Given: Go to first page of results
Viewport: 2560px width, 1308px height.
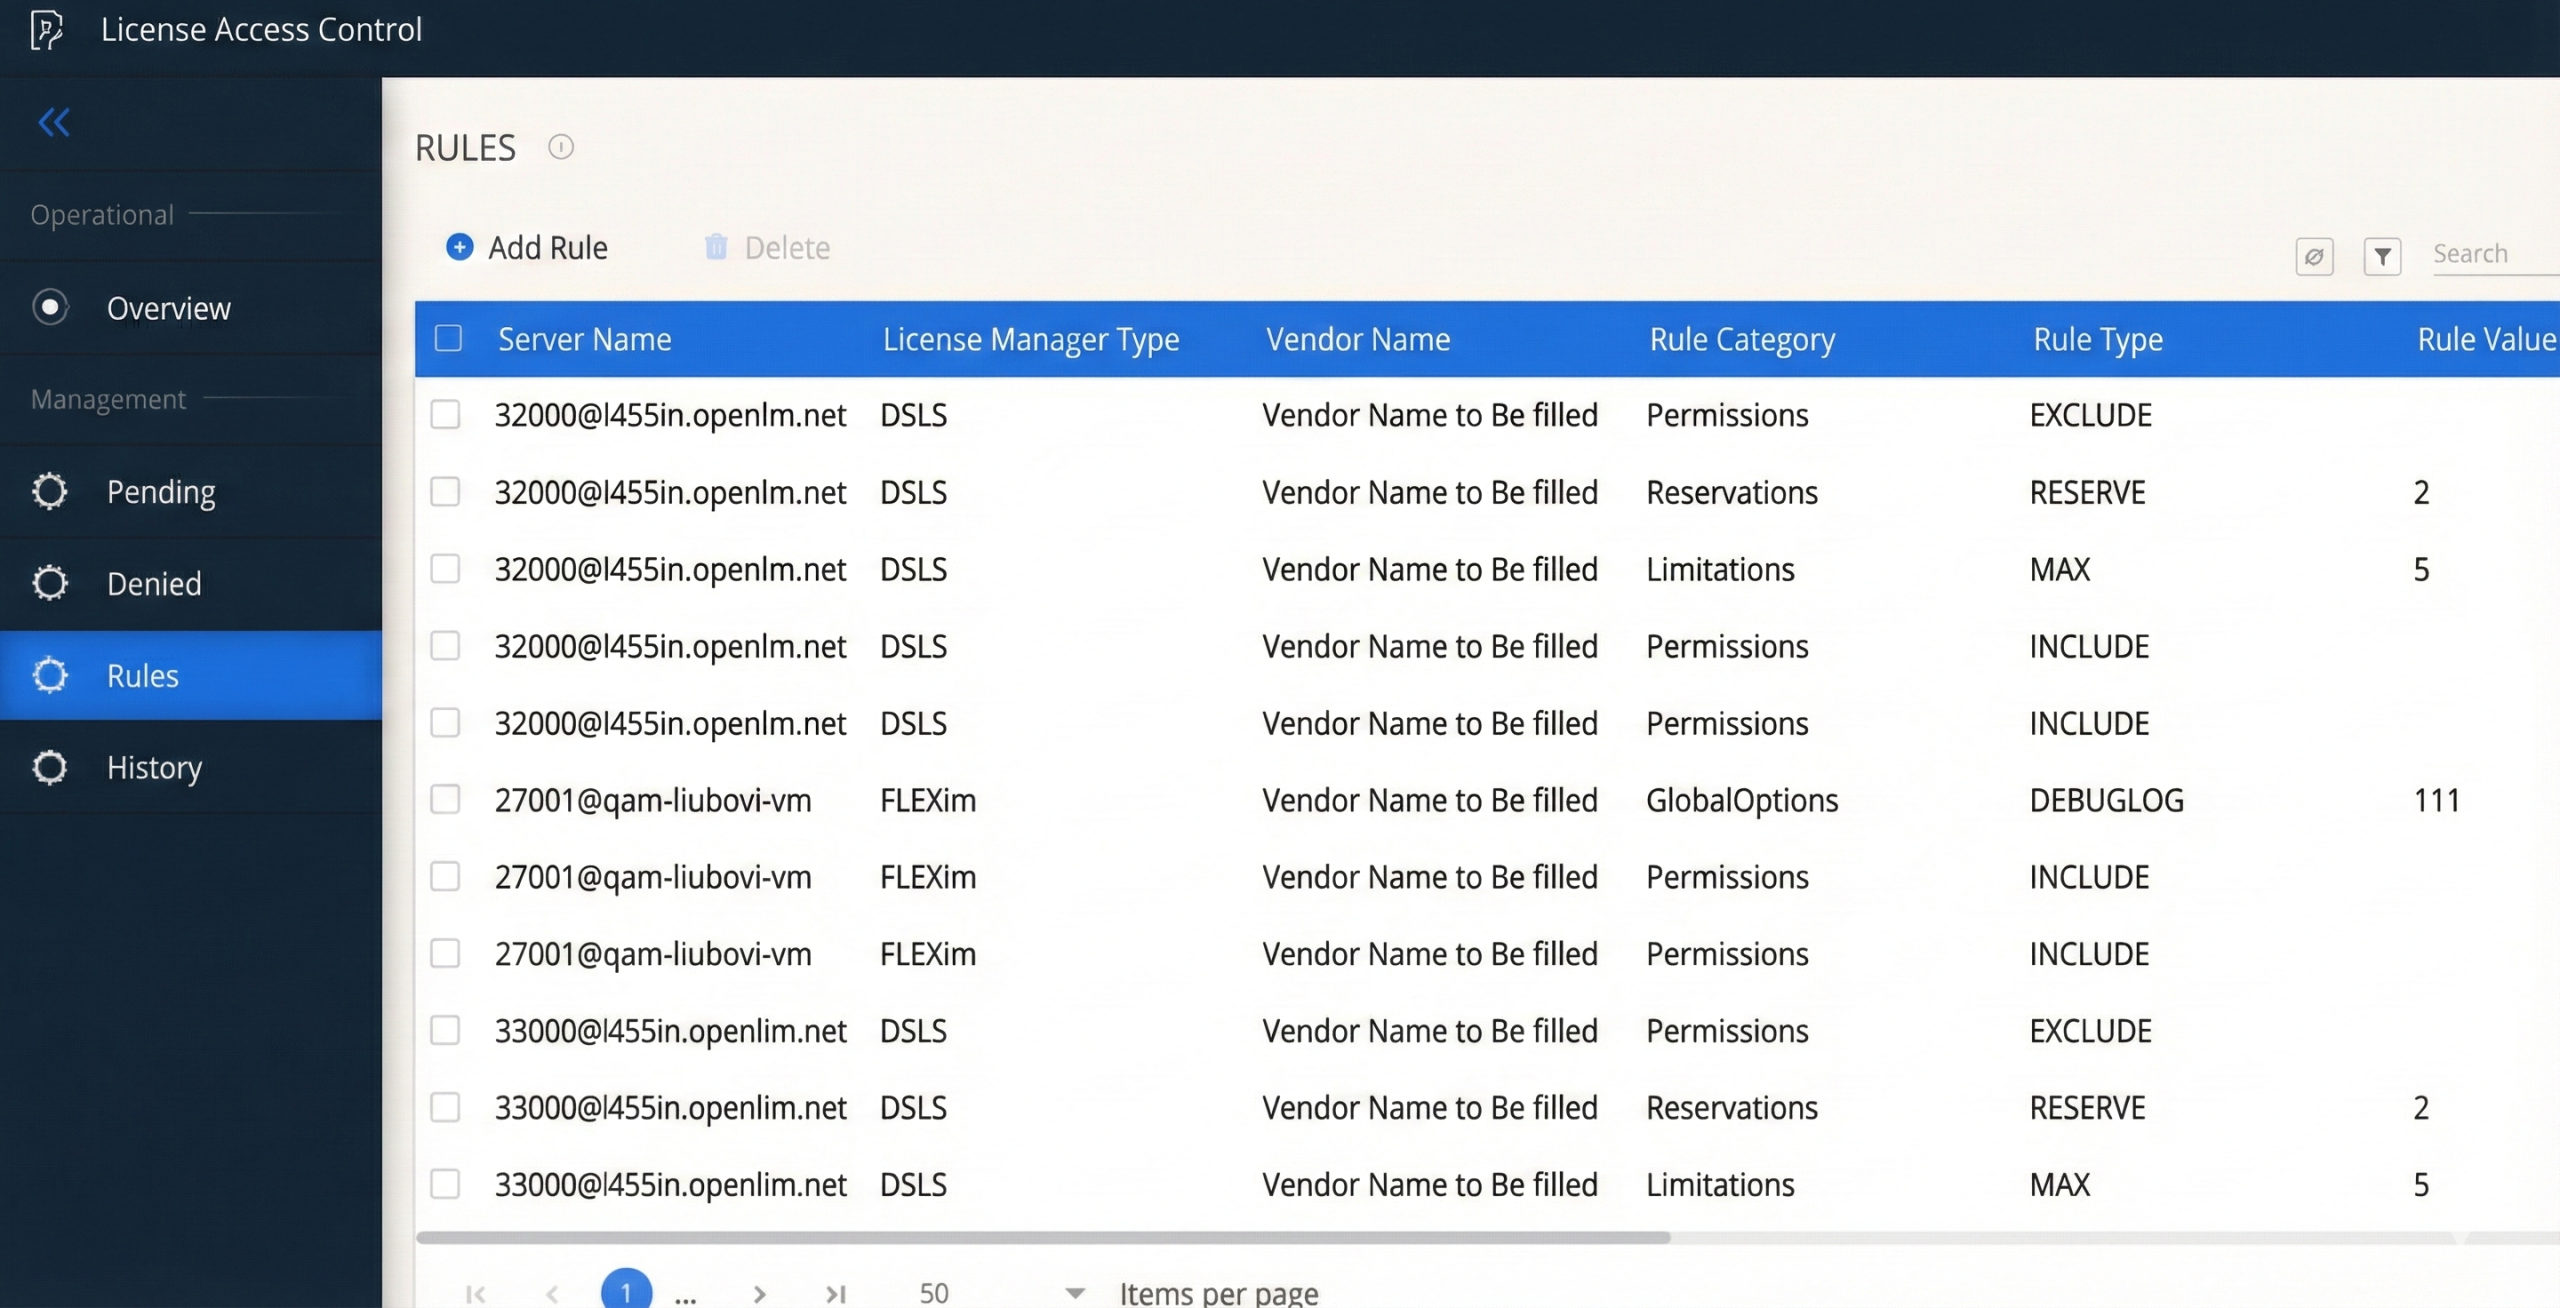Looking at the screenshot, I should tap(476, 1294).
